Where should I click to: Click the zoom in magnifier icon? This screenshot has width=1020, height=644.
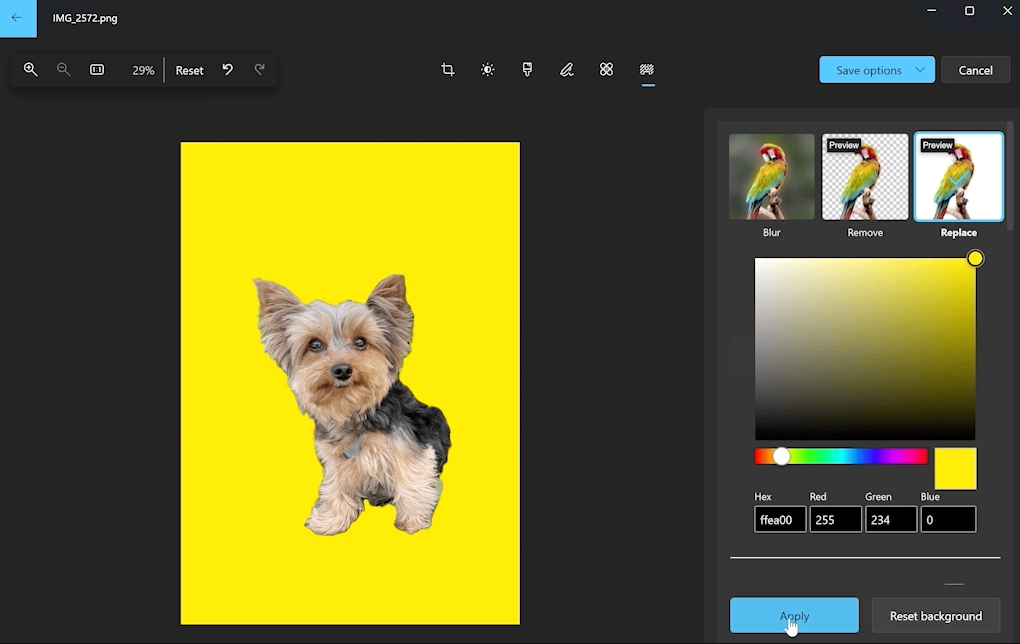pos(31,70)
